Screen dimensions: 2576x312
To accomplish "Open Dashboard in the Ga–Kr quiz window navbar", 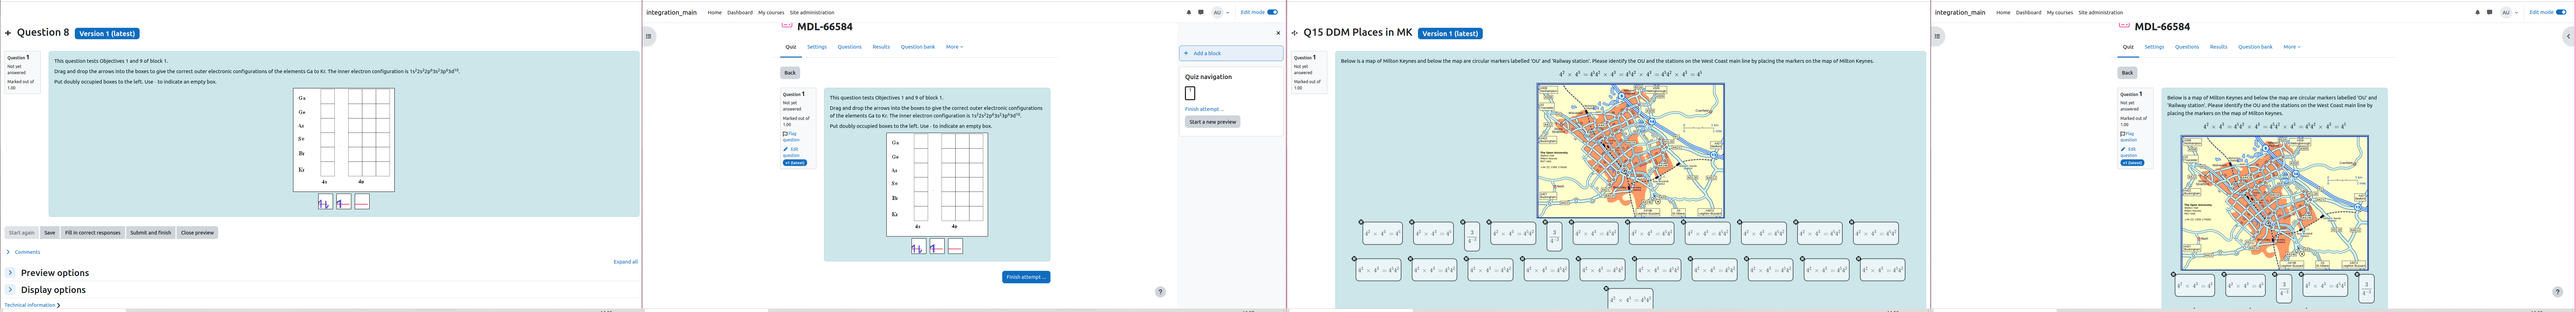I will (740, 13).
